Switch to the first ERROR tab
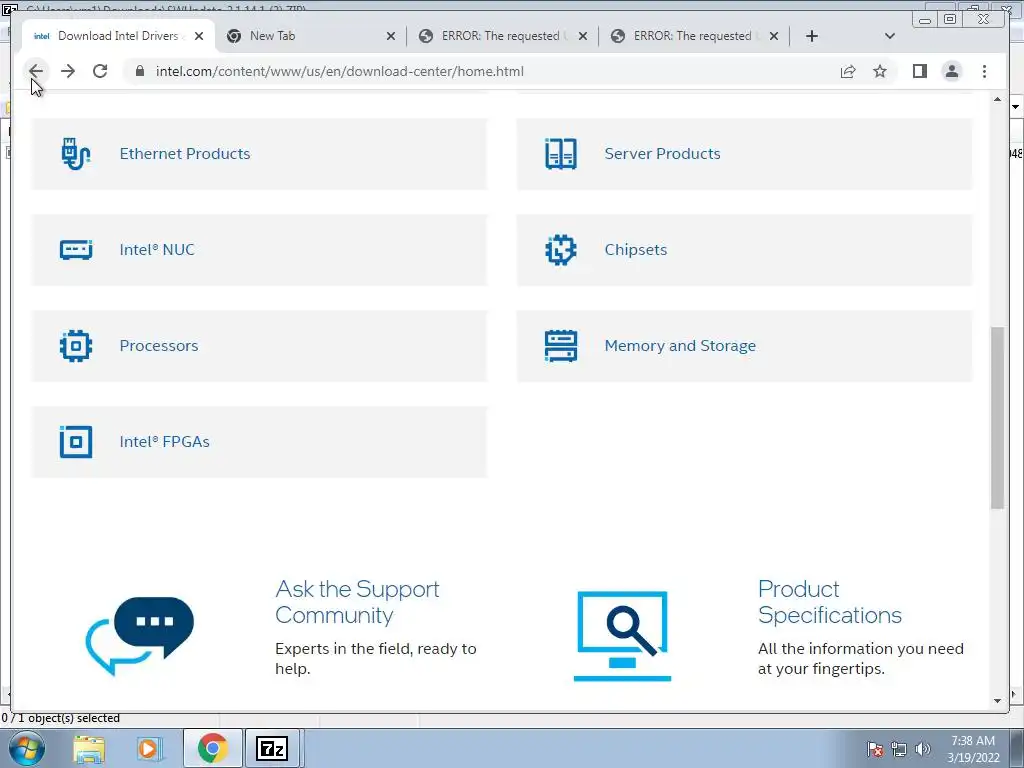 tap(503, 36)
